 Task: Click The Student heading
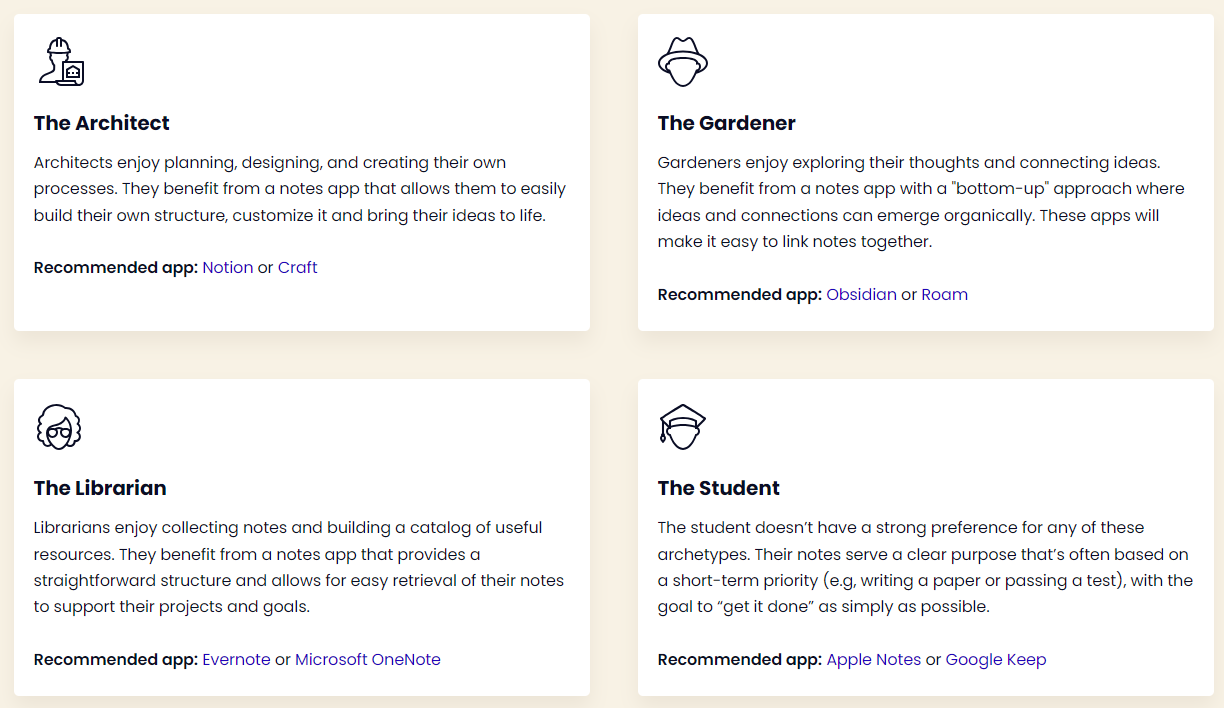tap(719, 488)
